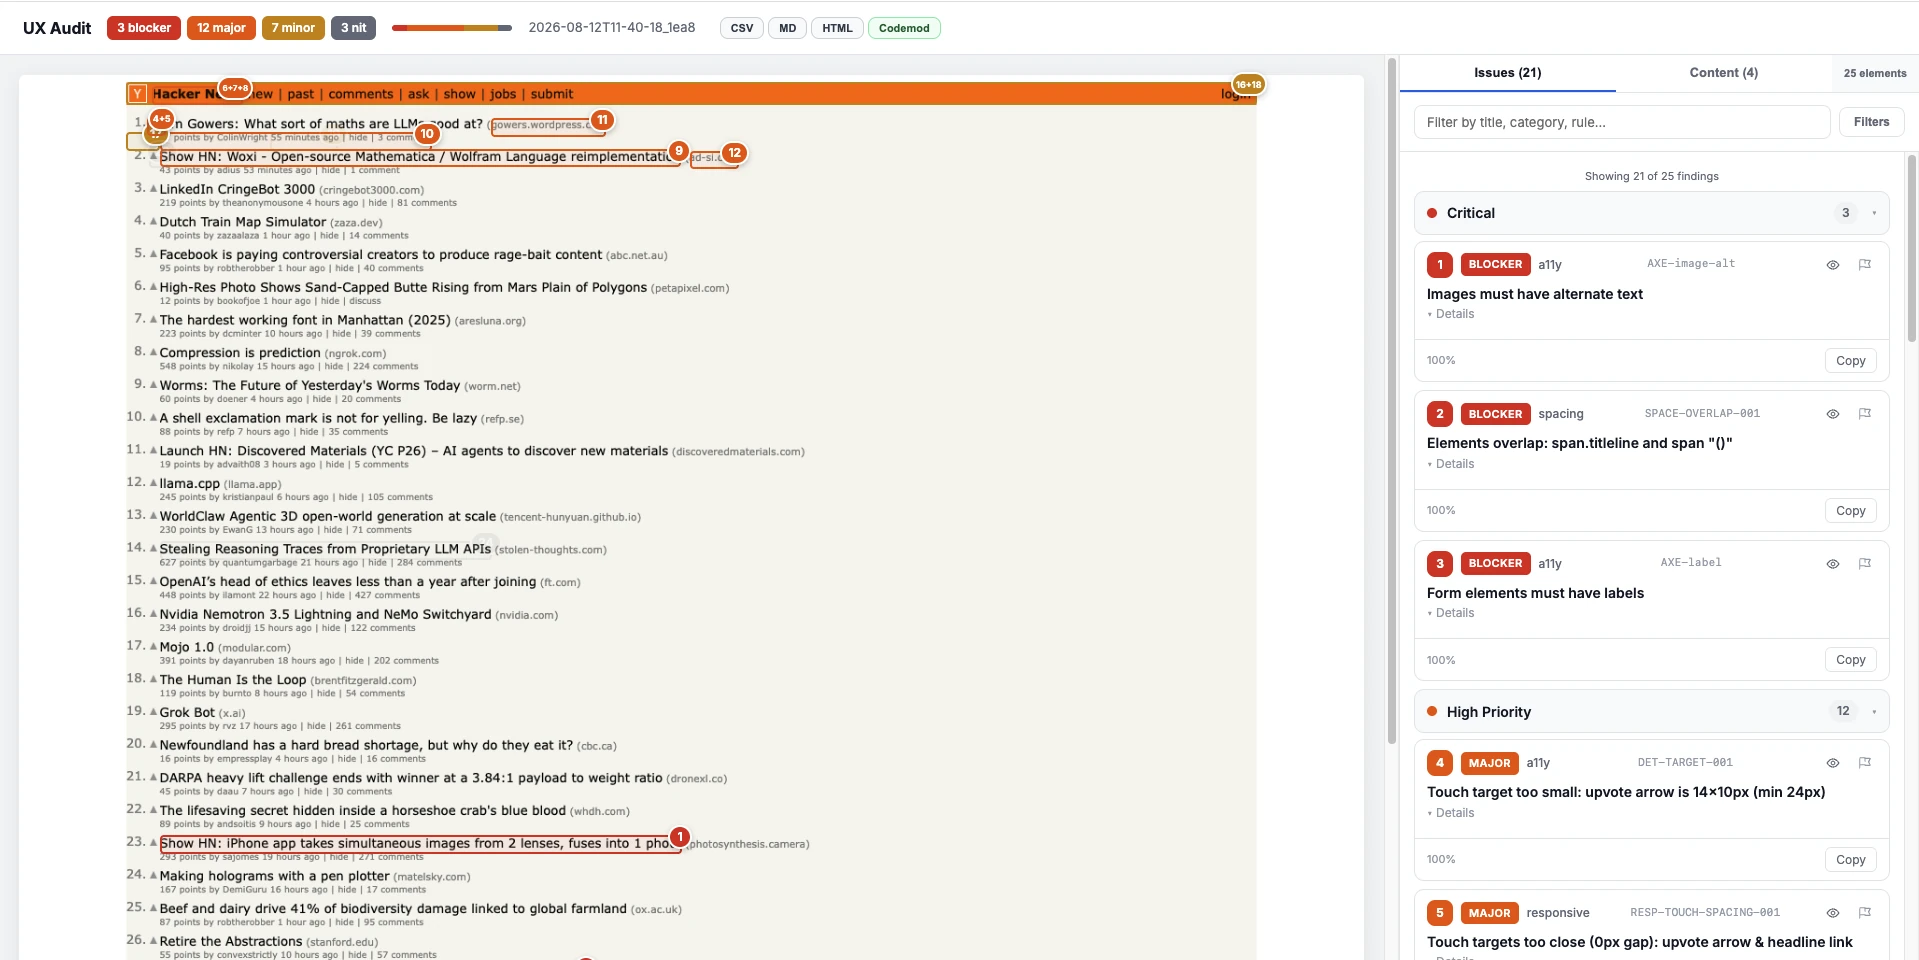Image resolution: width=1919 pixels, height=960 pixels.
Task: Filter by the 3 blocker badge
Action: tap(144, 28)
